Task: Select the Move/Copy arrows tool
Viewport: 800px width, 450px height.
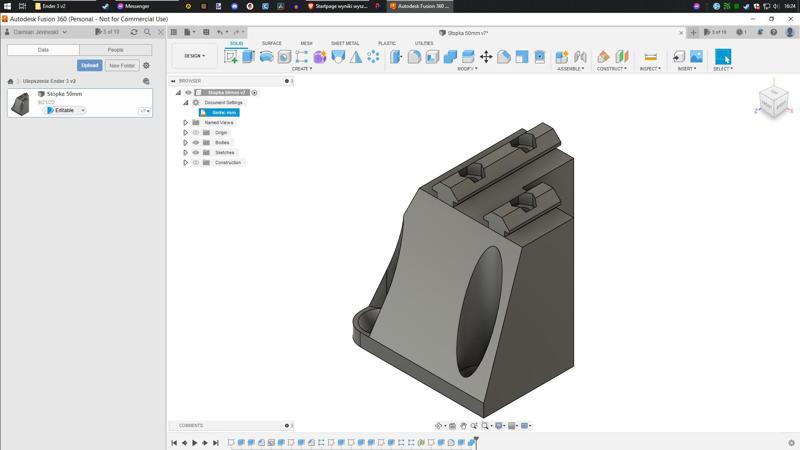Action: click(x=486, y=57)
